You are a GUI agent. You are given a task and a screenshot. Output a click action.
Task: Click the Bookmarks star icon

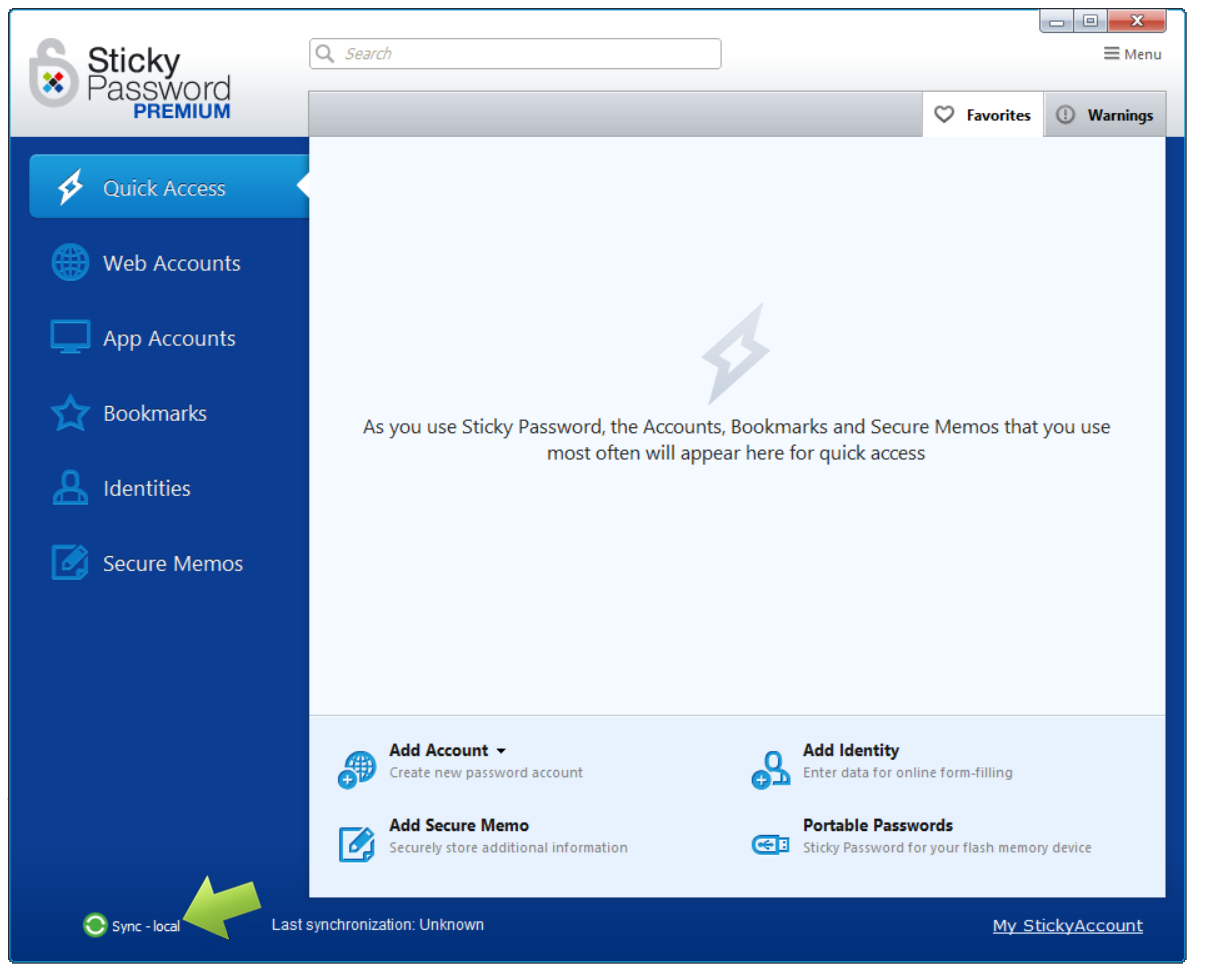70,413
